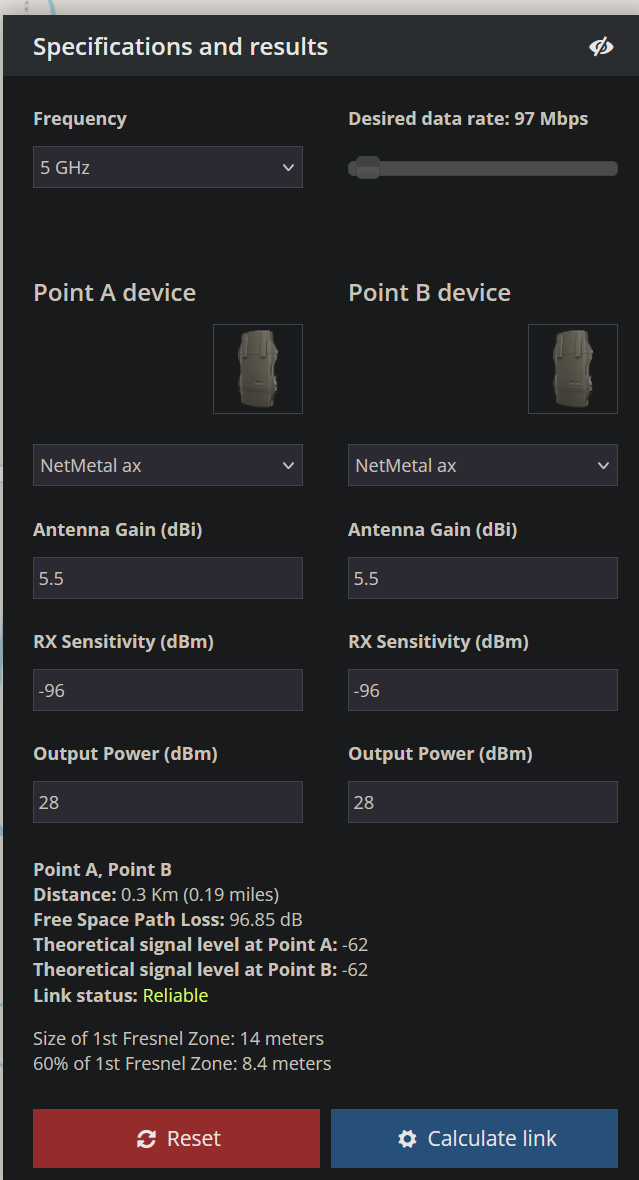This screenshot has height=1180, width=639.
Task: Open the Point B NetMetal ax device list
Action: point(482,465)
